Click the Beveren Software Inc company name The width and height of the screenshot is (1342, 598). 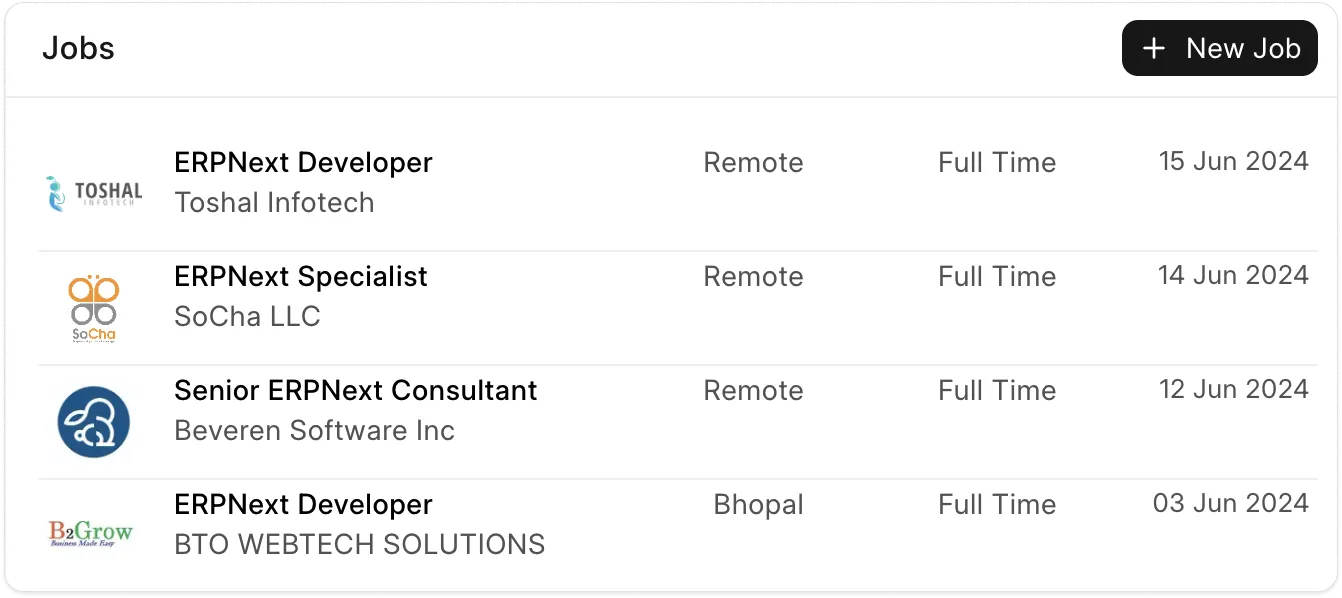(314, 430)
